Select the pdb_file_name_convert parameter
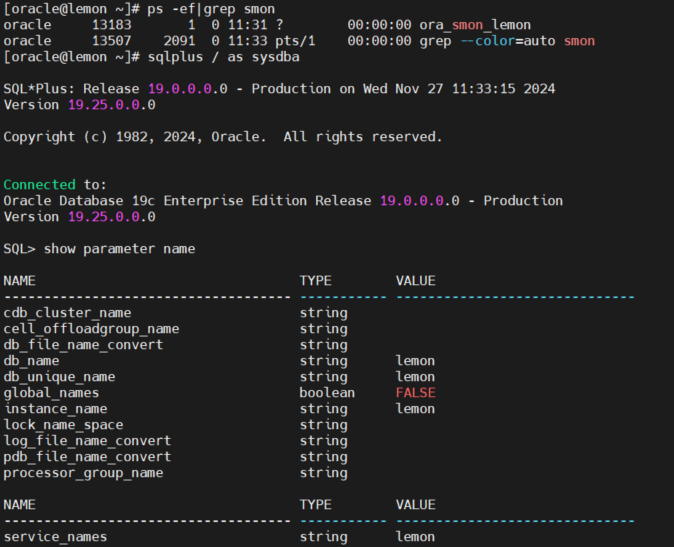Image resolution: width=674 pixels, height=547 pixels. 87,457
